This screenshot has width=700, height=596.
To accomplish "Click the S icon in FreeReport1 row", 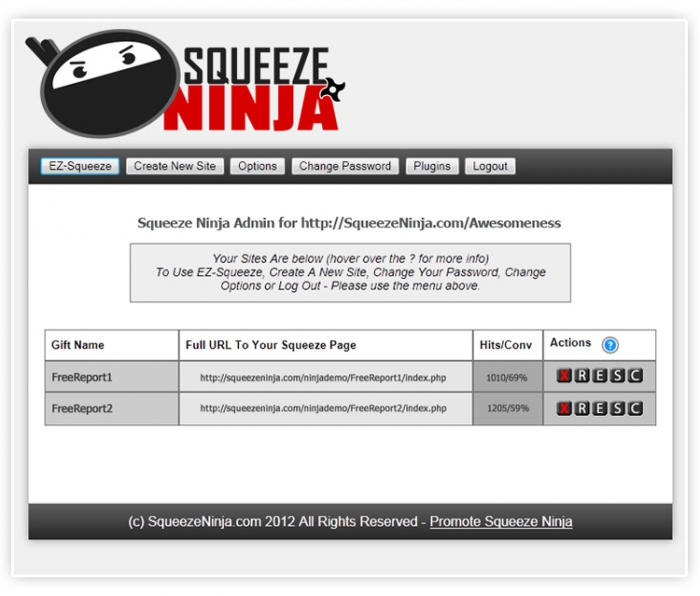I will coord(617,375).
